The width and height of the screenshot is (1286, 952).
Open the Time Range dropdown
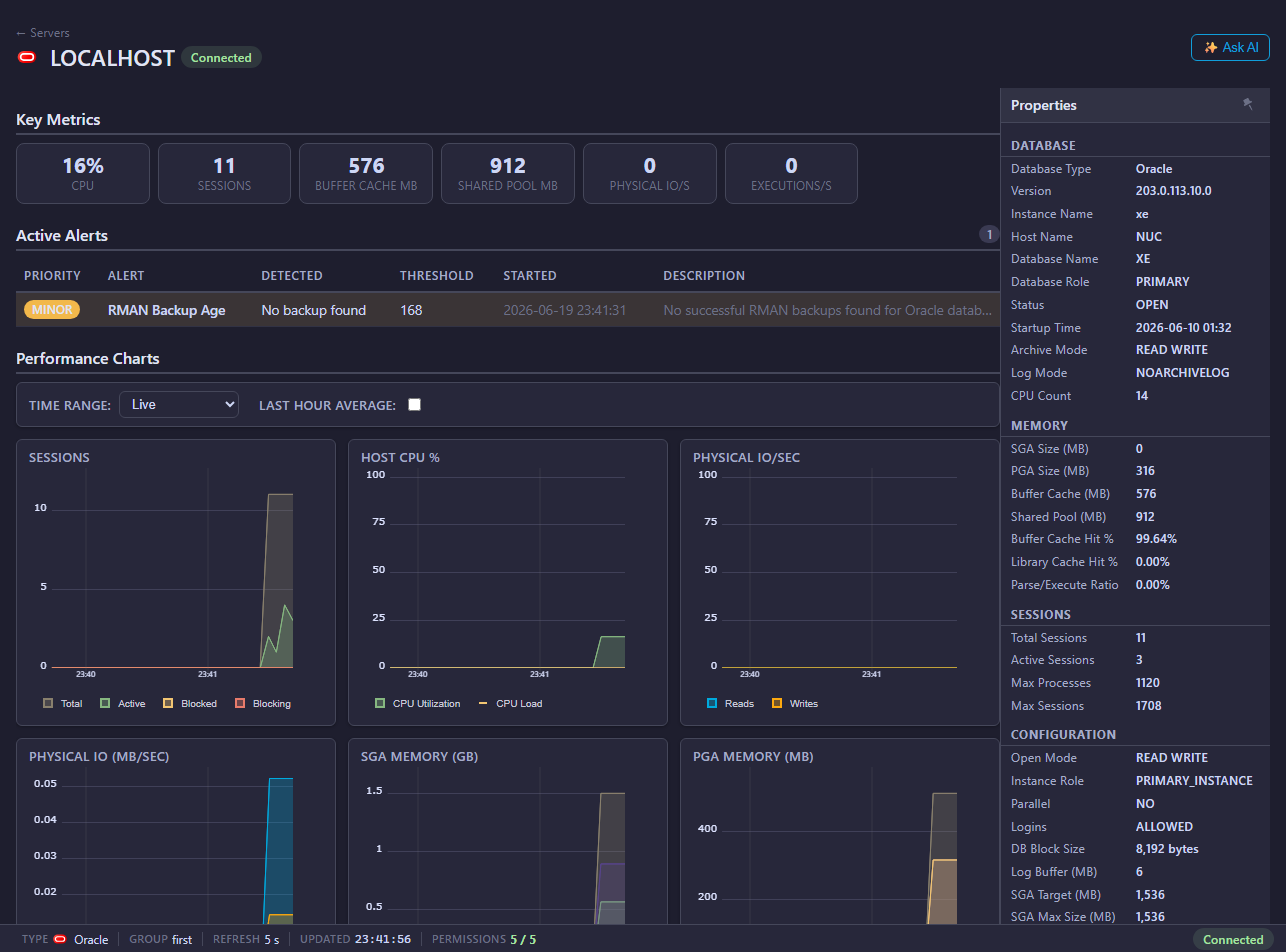179,404
